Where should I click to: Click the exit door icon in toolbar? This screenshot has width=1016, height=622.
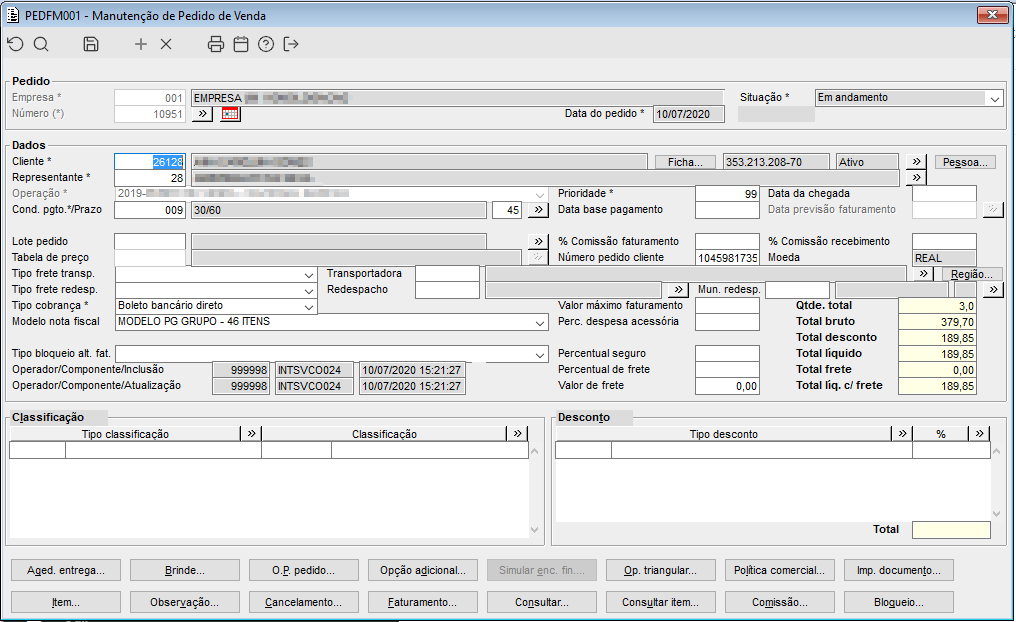pos(291,44)
